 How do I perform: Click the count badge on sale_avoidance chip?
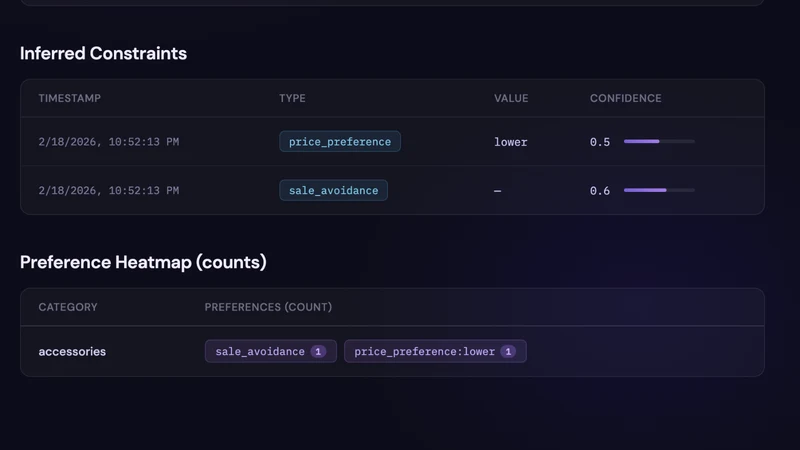click(x=318, y=352)
